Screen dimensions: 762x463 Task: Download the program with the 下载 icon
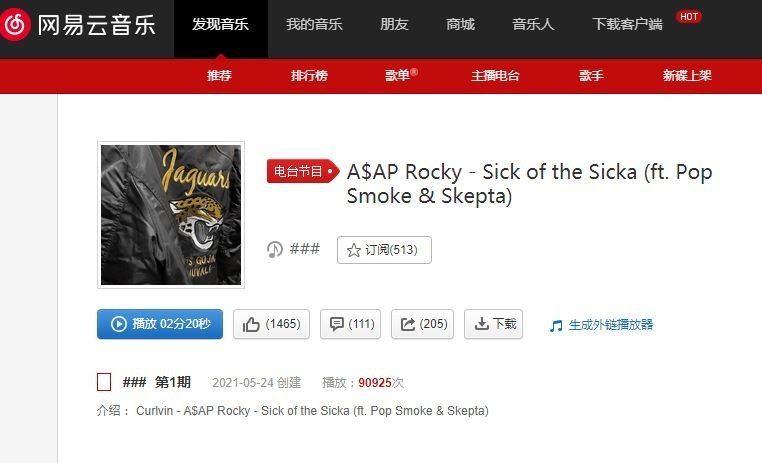(493, 324)
